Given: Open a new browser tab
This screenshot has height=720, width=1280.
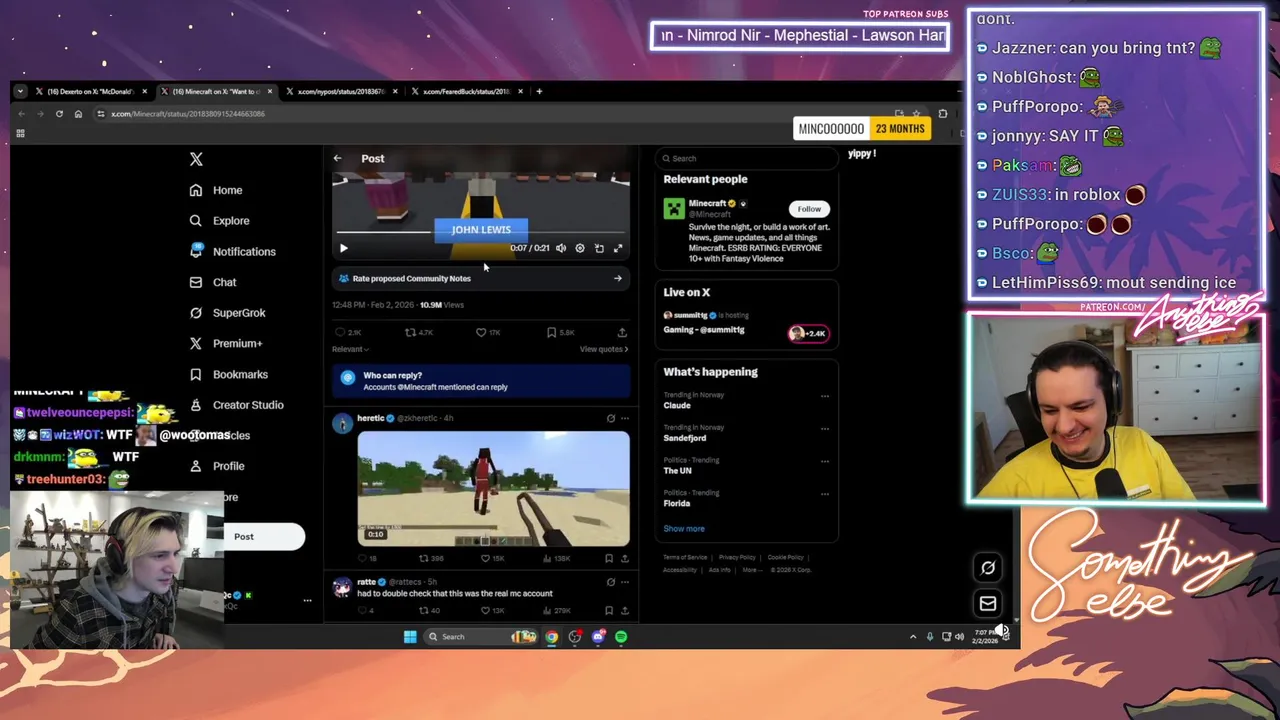Looking at the screenshot, I should (x=539, y=91).
